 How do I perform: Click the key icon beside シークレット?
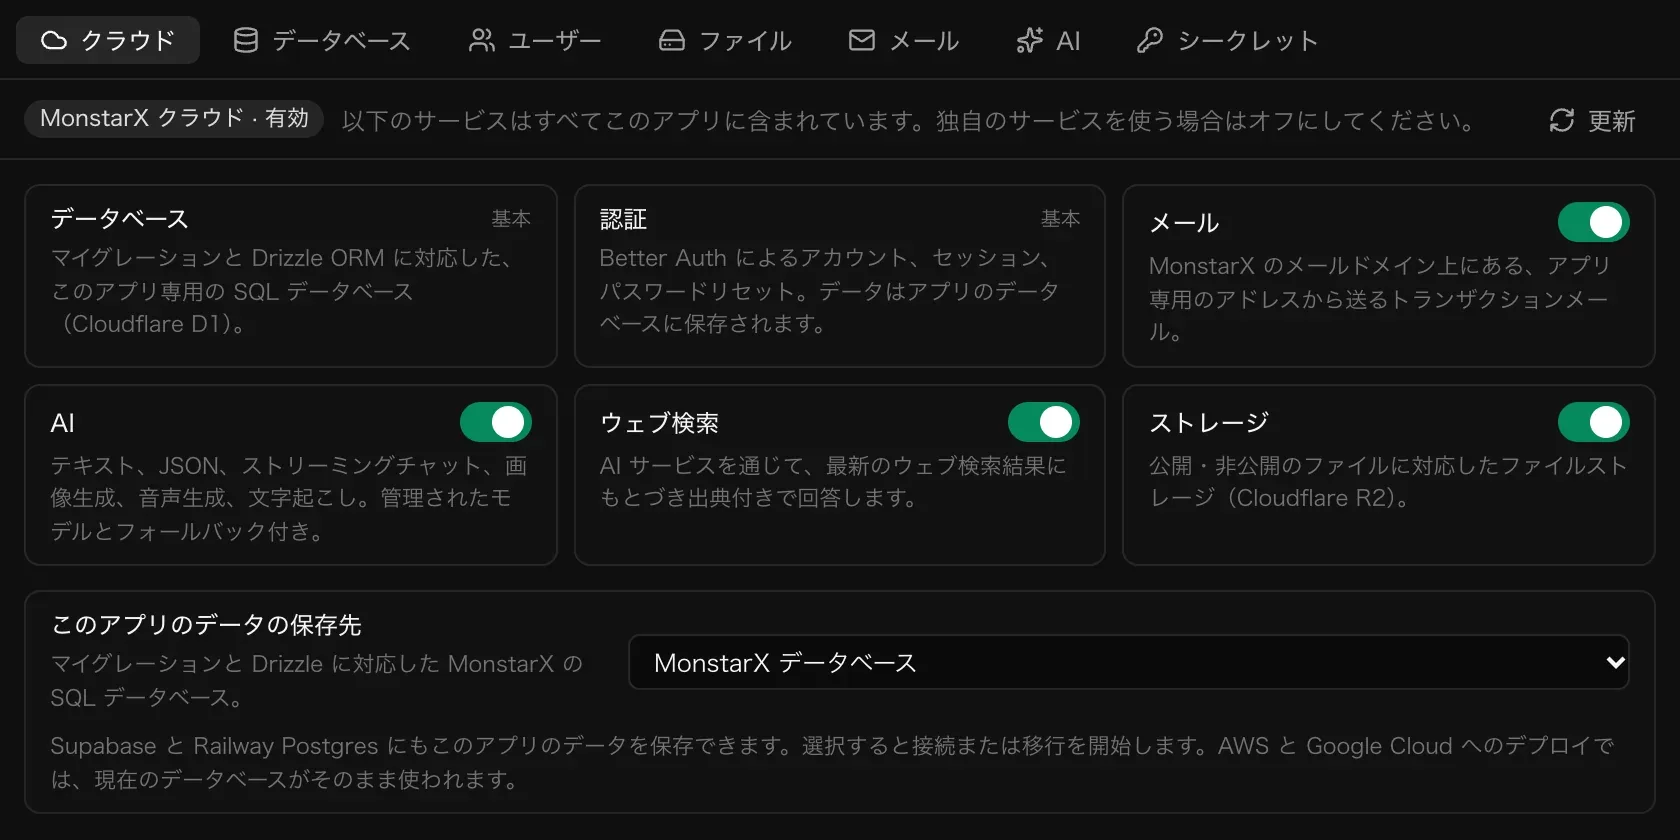tap(1150, 40)
